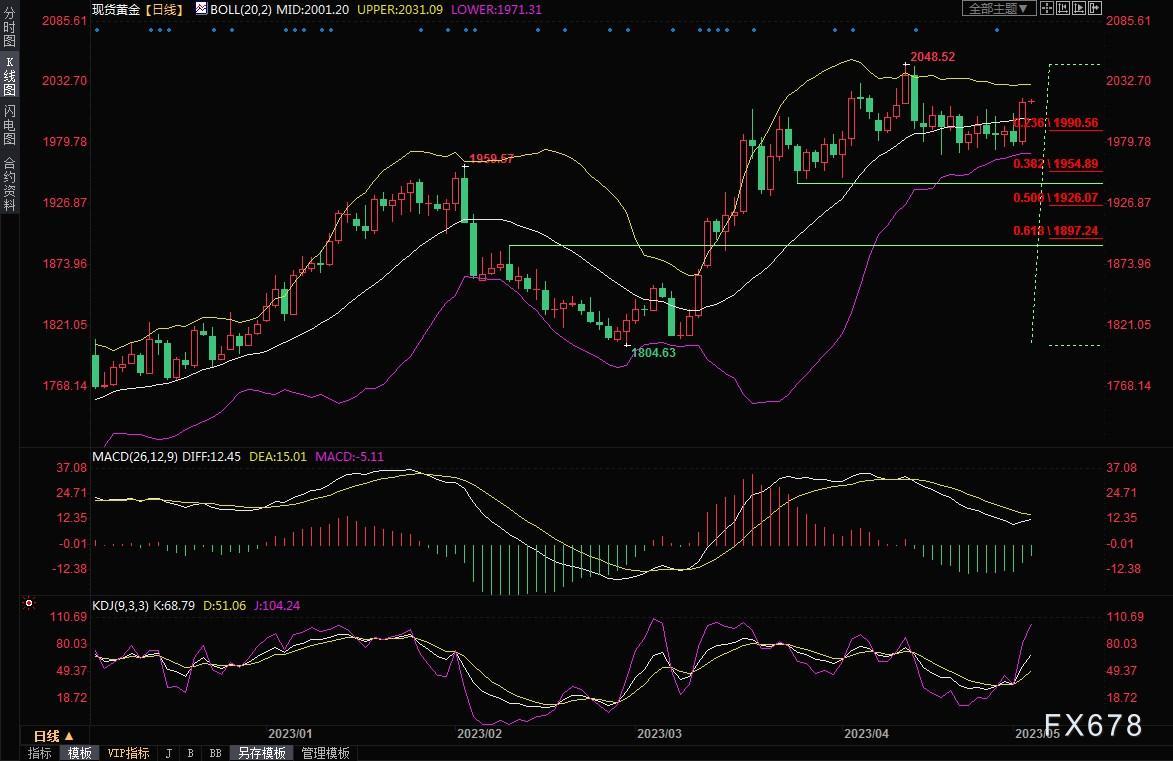Click the DIFF:12.45 MACD value
Screen dimensions: 1173x761
tap(212, 456)
